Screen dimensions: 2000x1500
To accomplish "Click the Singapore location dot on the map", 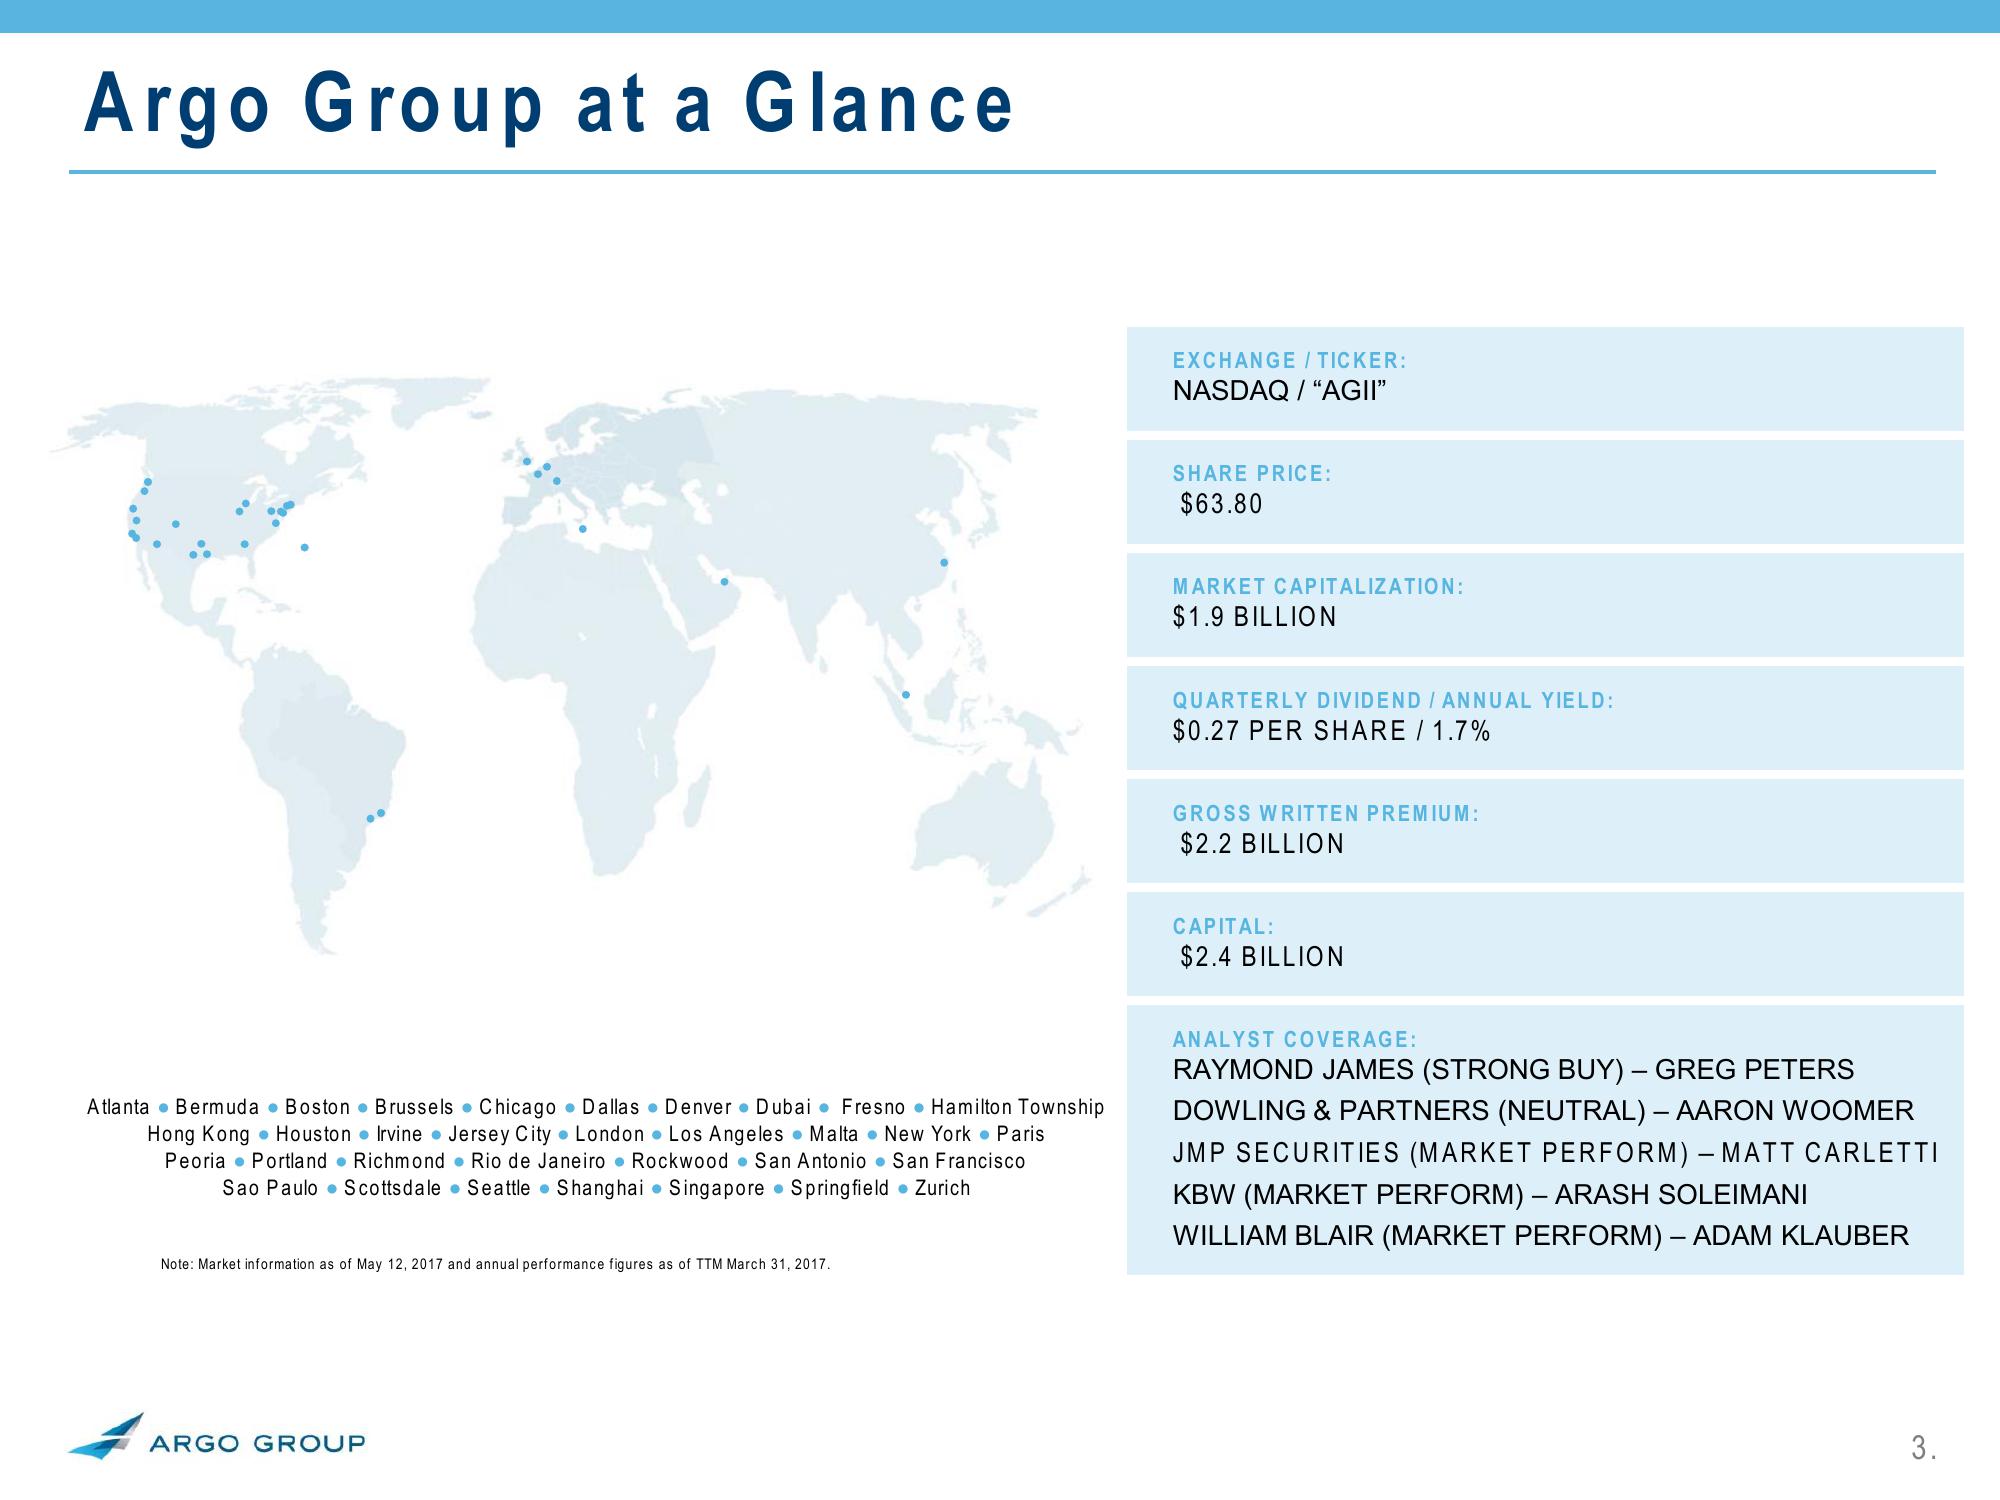I will tap(906, 694).
